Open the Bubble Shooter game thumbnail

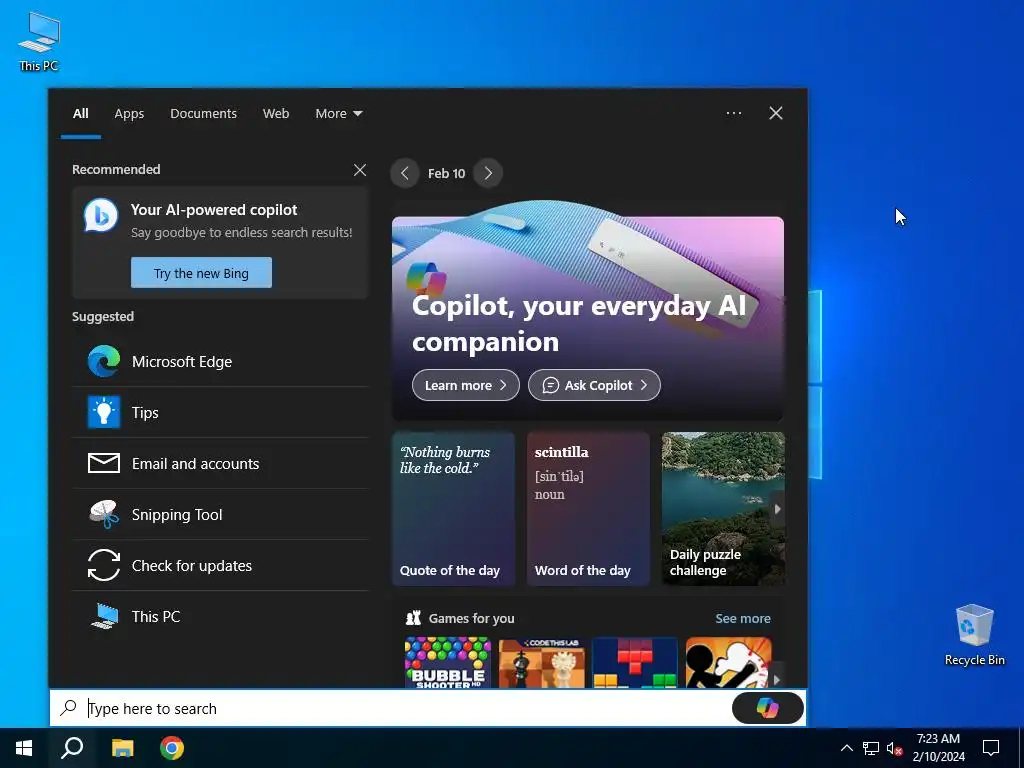448,663
